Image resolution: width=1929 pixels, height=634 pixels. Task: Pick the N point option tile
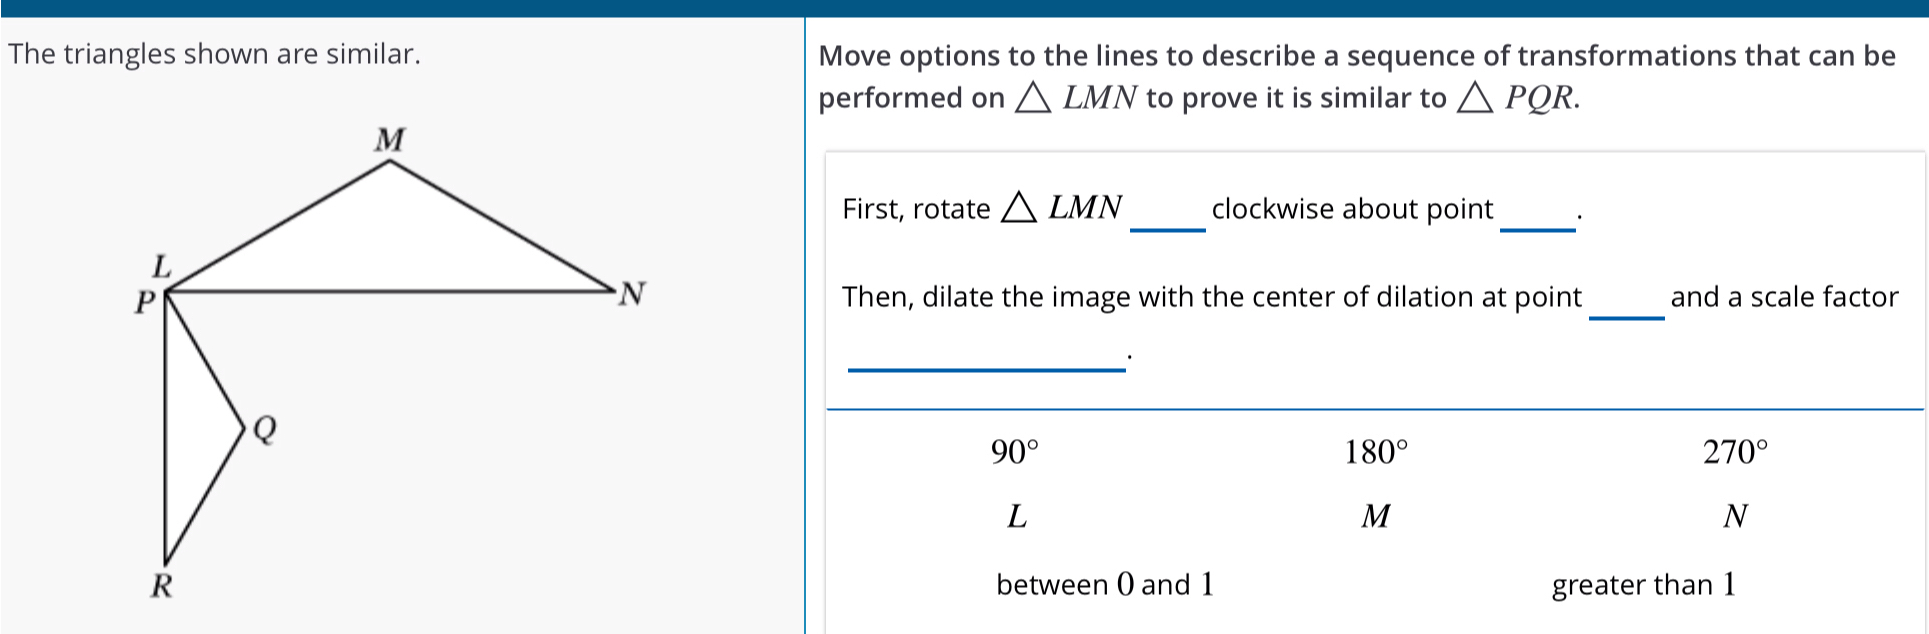click(1735, 517)
